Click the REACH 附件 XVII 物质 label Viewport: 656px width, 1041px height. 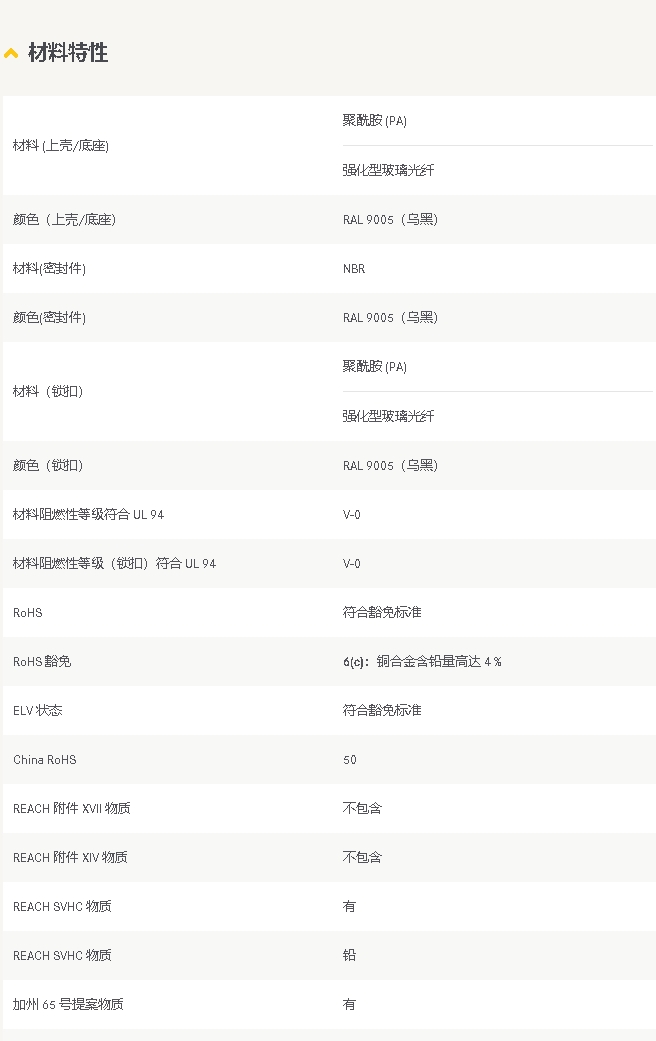[x=71, y=809]
